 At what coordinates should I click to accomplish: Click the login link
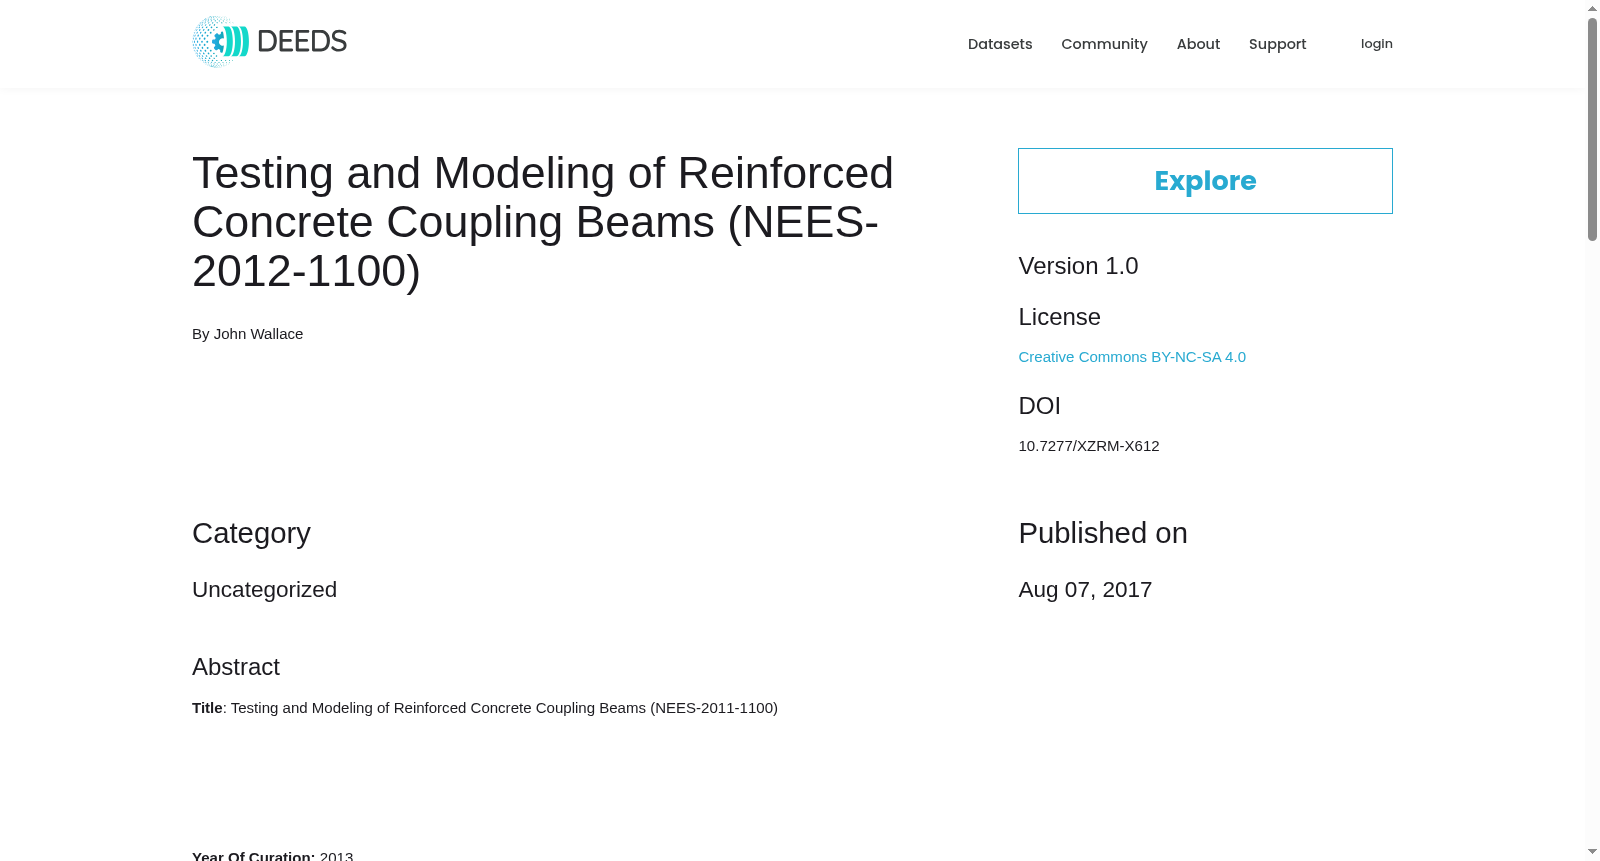[1376, 44]
